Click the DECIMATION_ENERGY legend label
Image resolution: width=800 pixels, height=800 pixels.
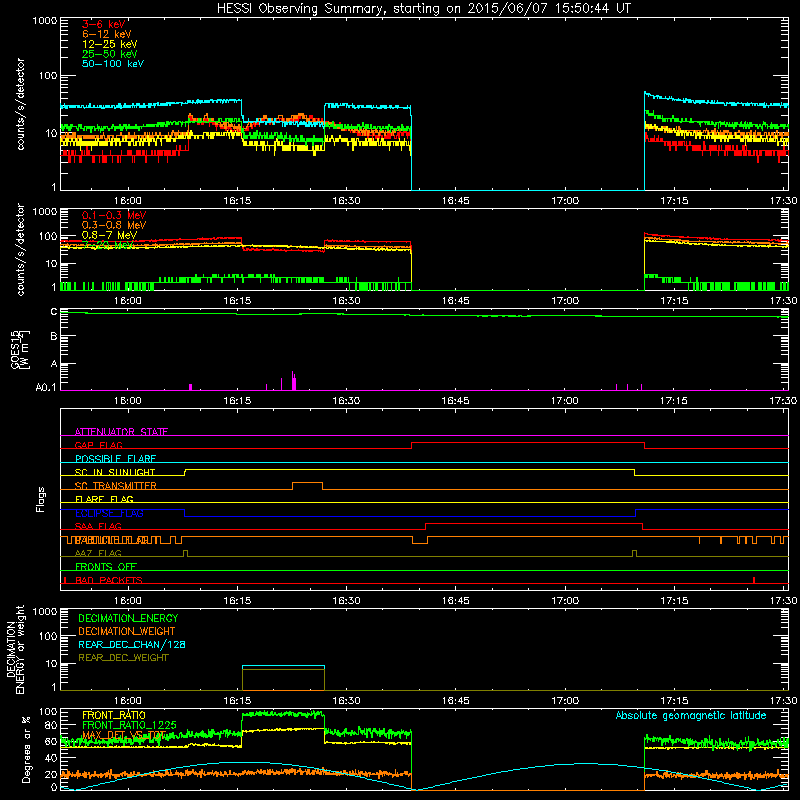[128, 618]
